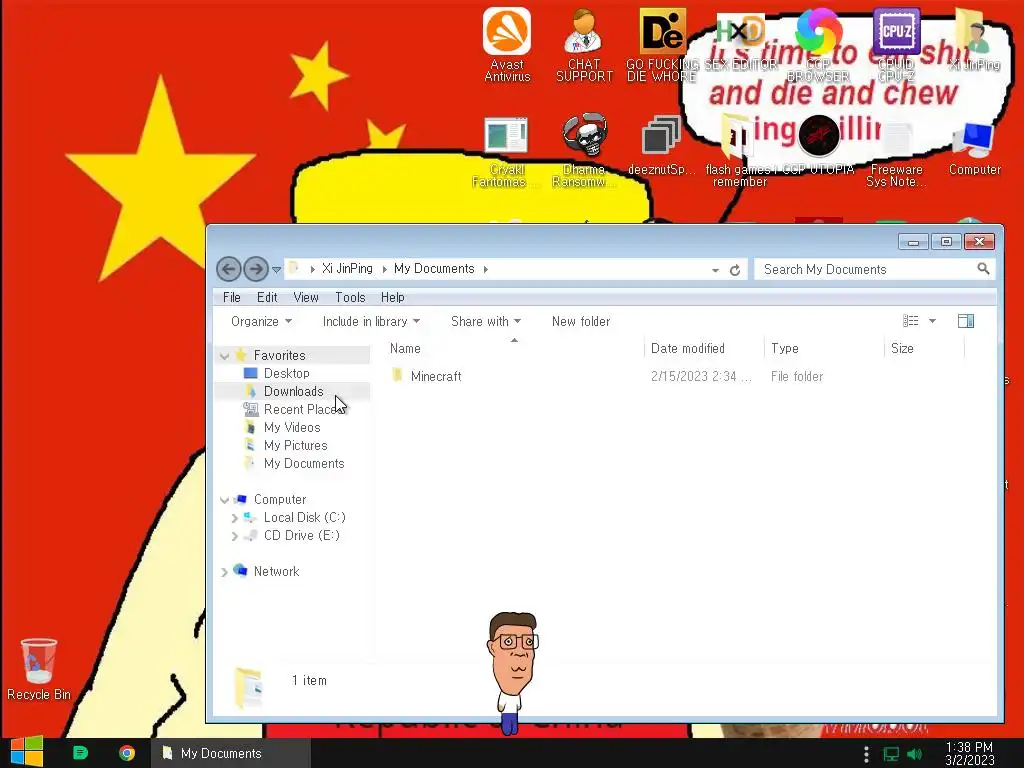This screenshot has height=768, width=1024.
Task: Open the view options dropdown arrow
Action: click(x=933, y=321)
